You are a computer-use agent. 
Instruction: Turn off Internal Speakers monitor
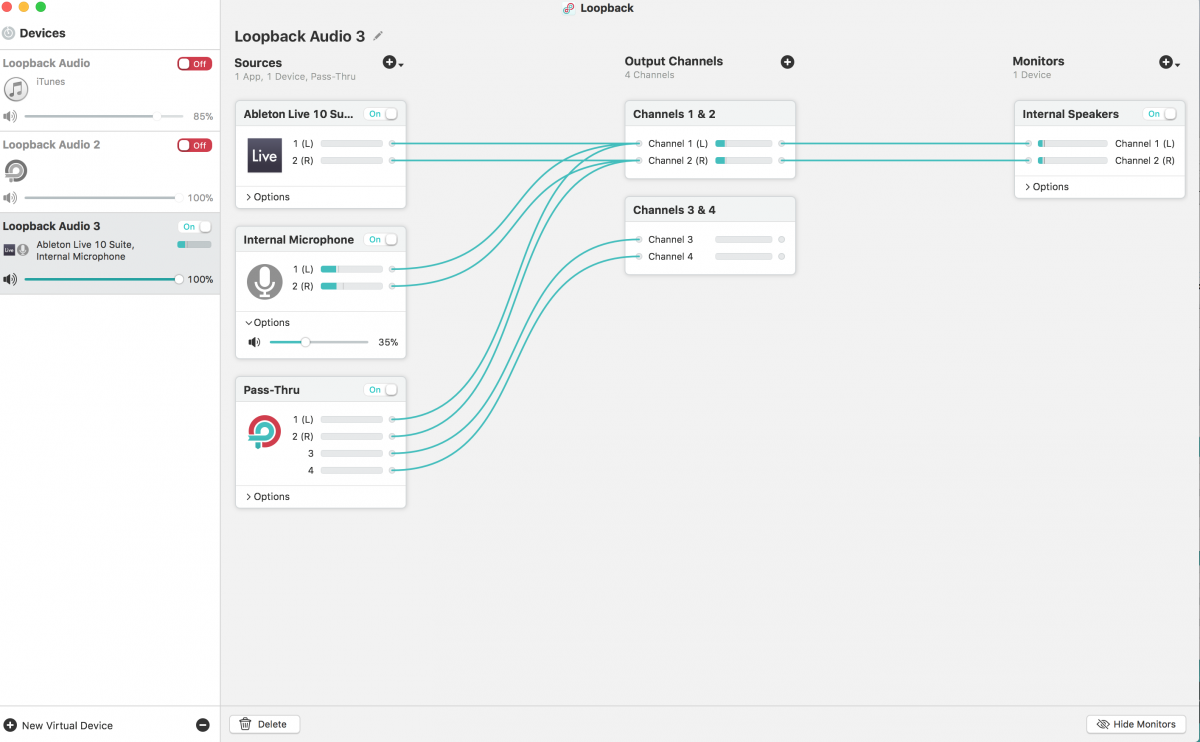tap(1160, 114)
